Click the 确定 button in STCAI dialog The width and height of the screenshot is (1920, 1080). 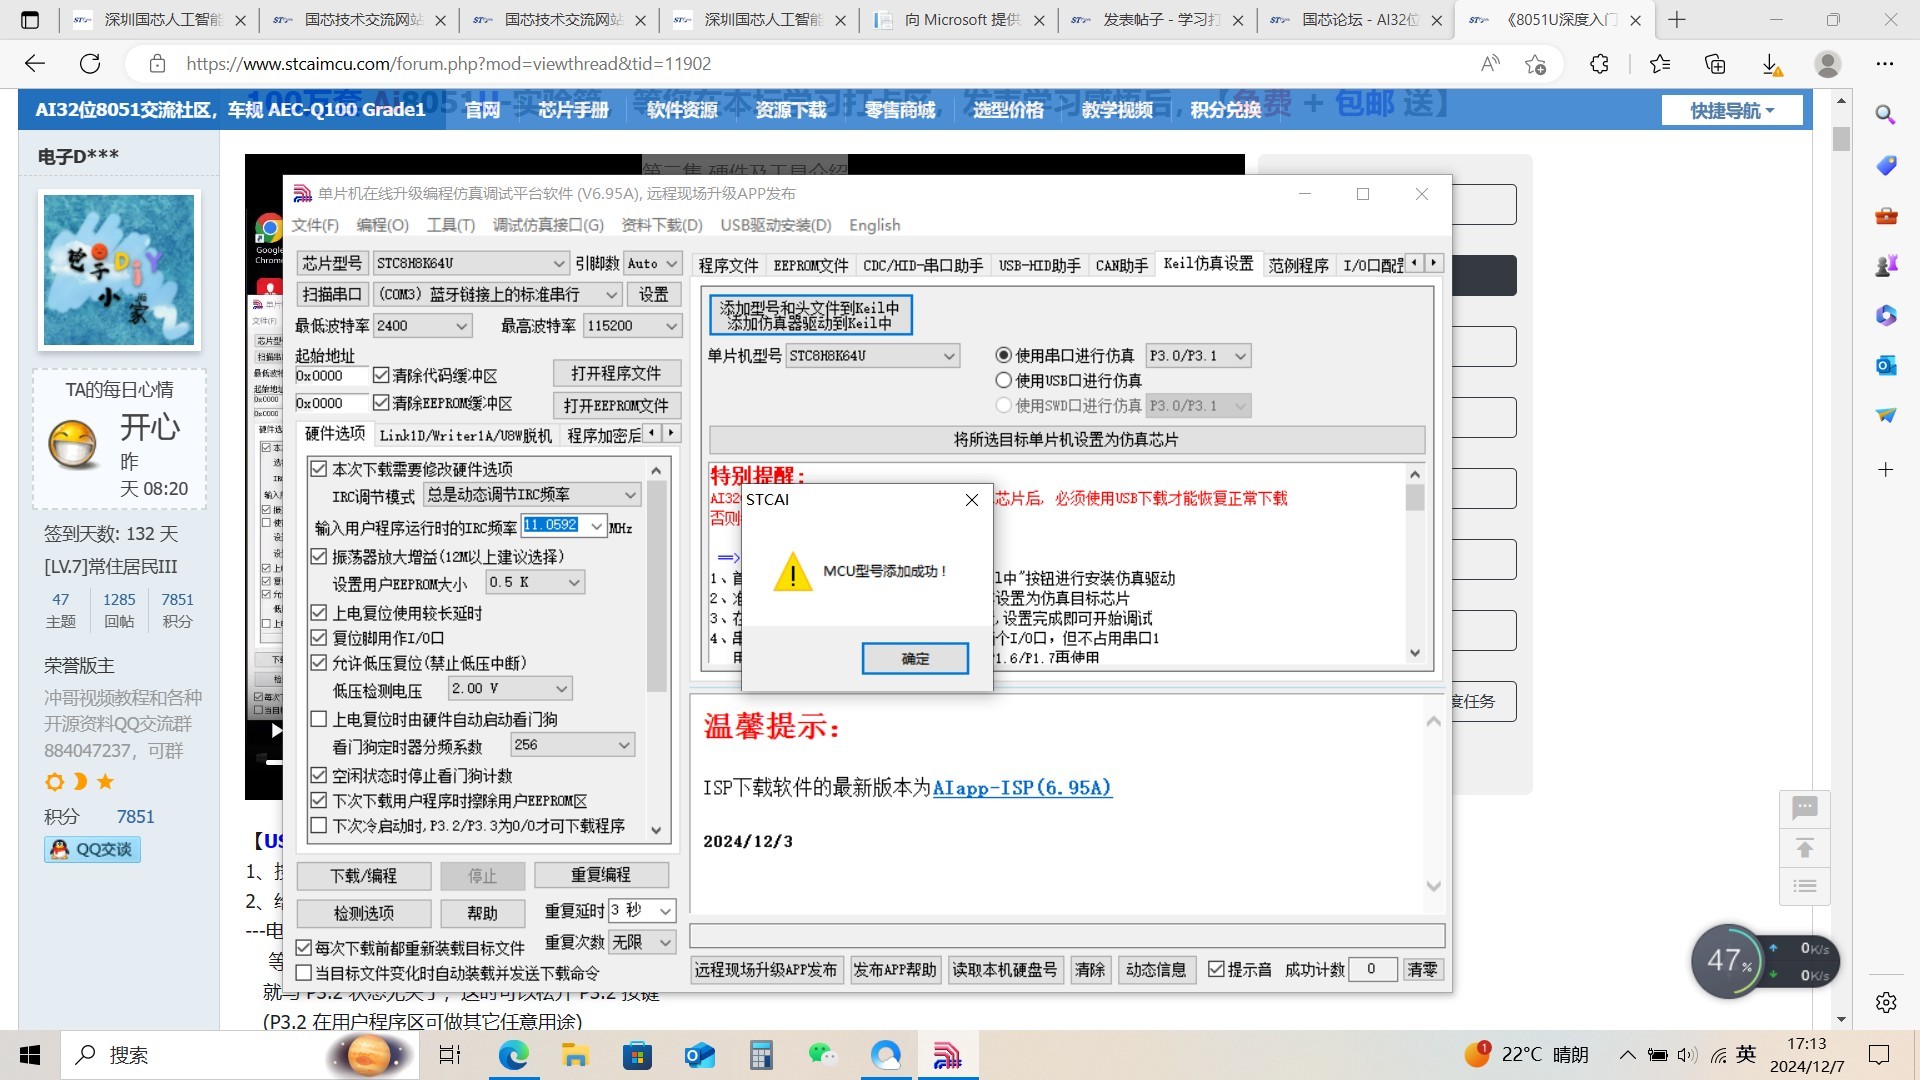click(915, 658)
